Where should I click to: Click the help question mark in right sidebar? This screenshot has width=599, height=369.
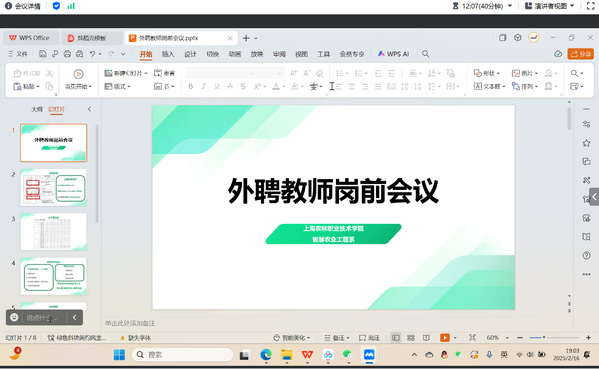tap(586, 255)
